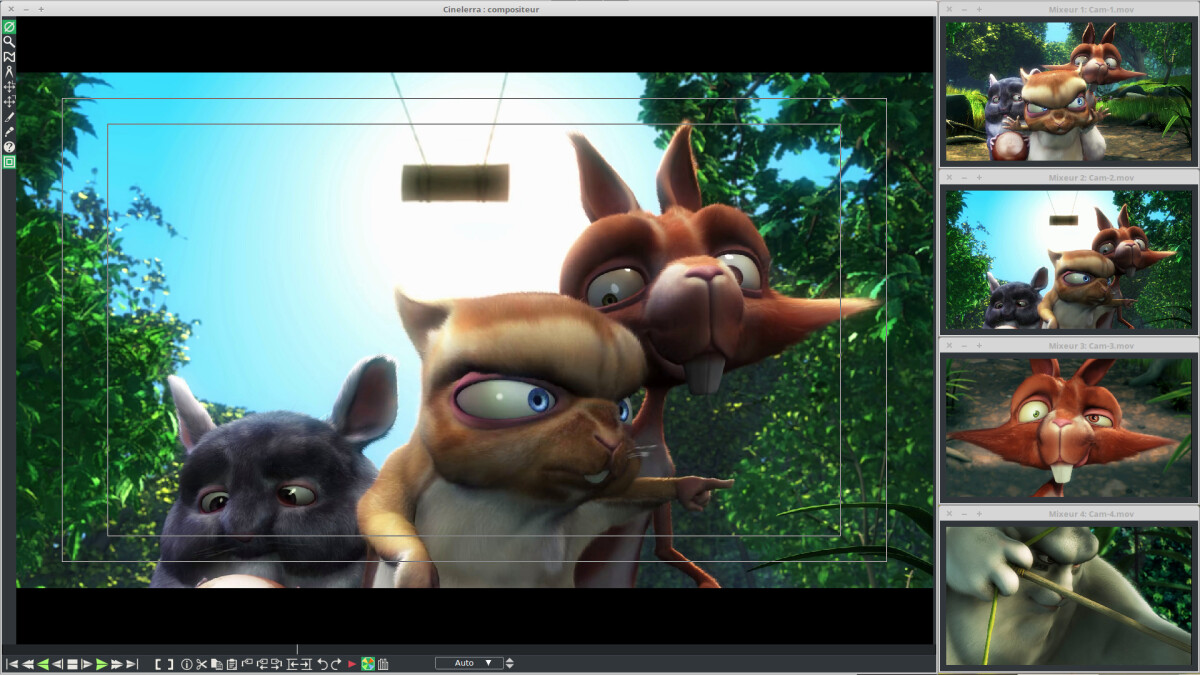The image size is (1200, 675).
Task: Select the eyedropper color picker tool
Action: 9,131
